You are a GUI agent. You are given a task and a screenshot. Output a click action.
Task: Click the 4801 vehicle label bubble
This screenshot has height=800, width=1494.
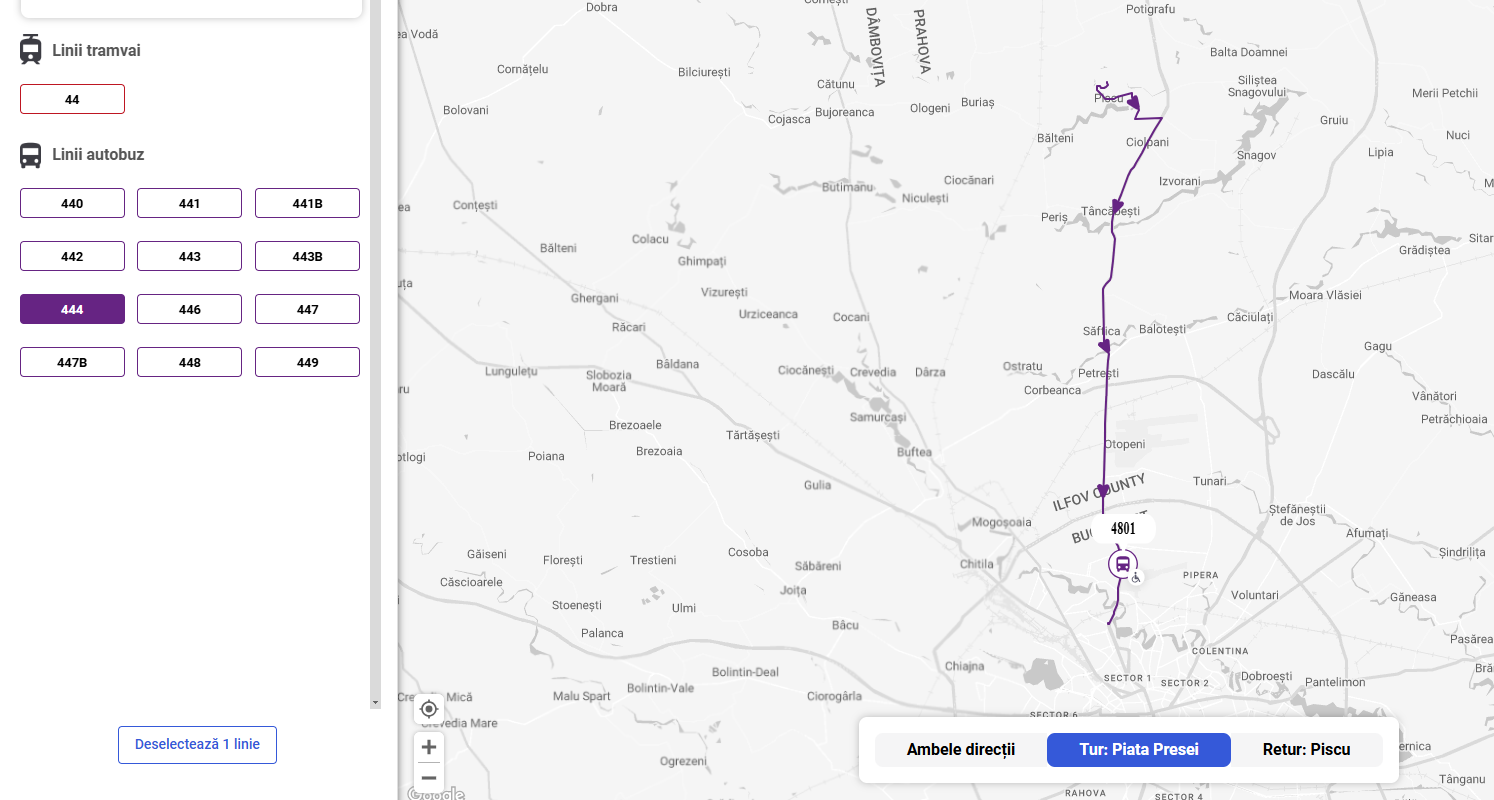(1123, 528)
